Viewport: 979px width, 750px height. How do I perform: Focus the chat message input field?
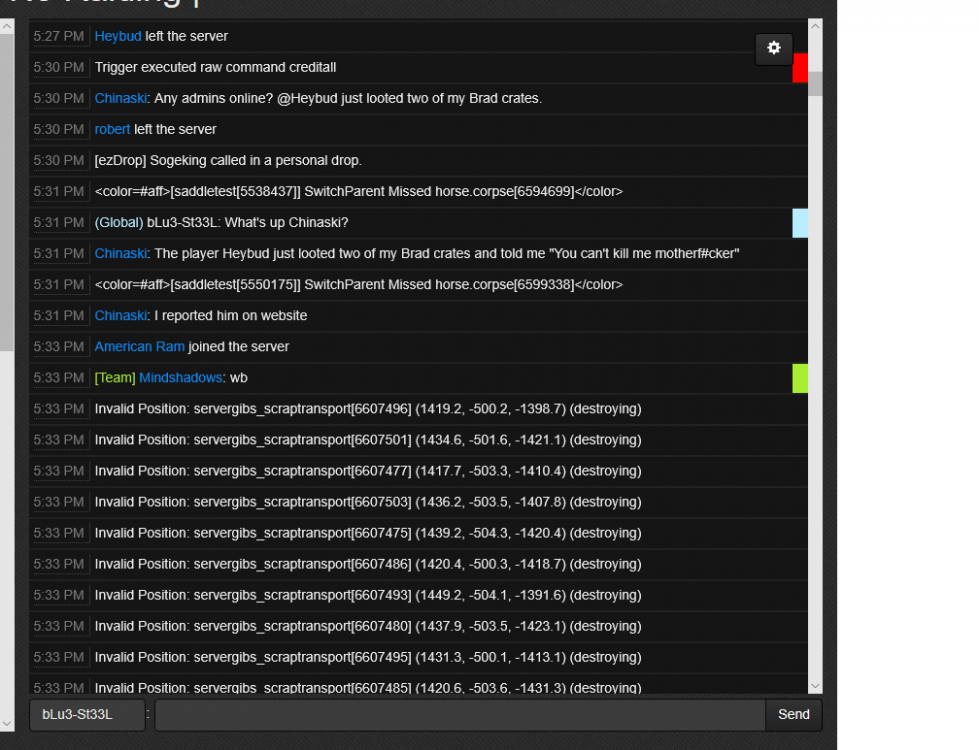pyautogui.click(x=460, y=715)
